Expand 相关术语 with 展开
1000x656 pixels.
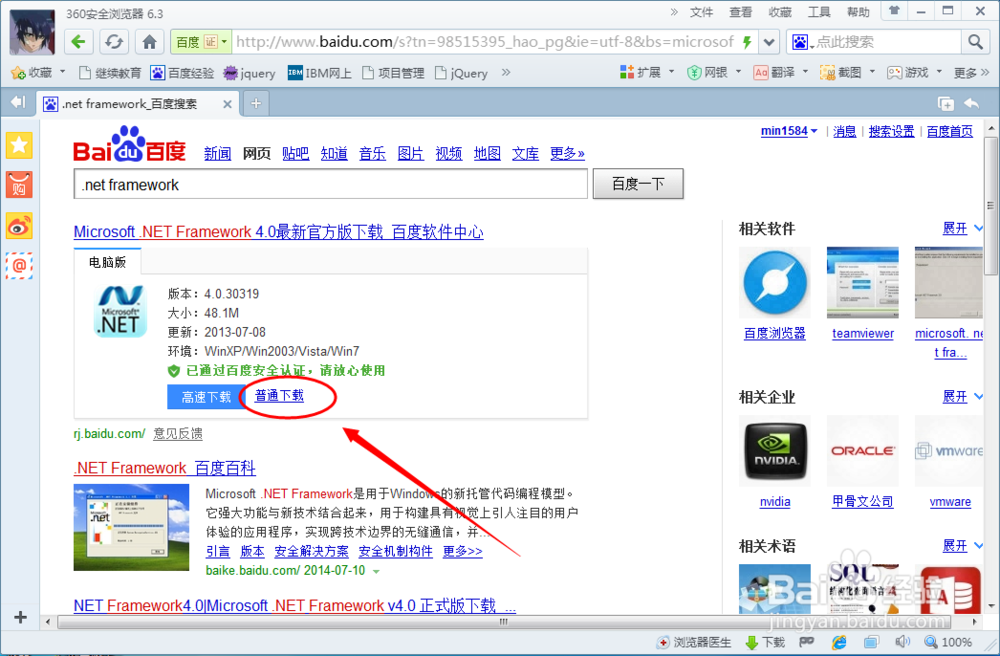tap(962, 545)
